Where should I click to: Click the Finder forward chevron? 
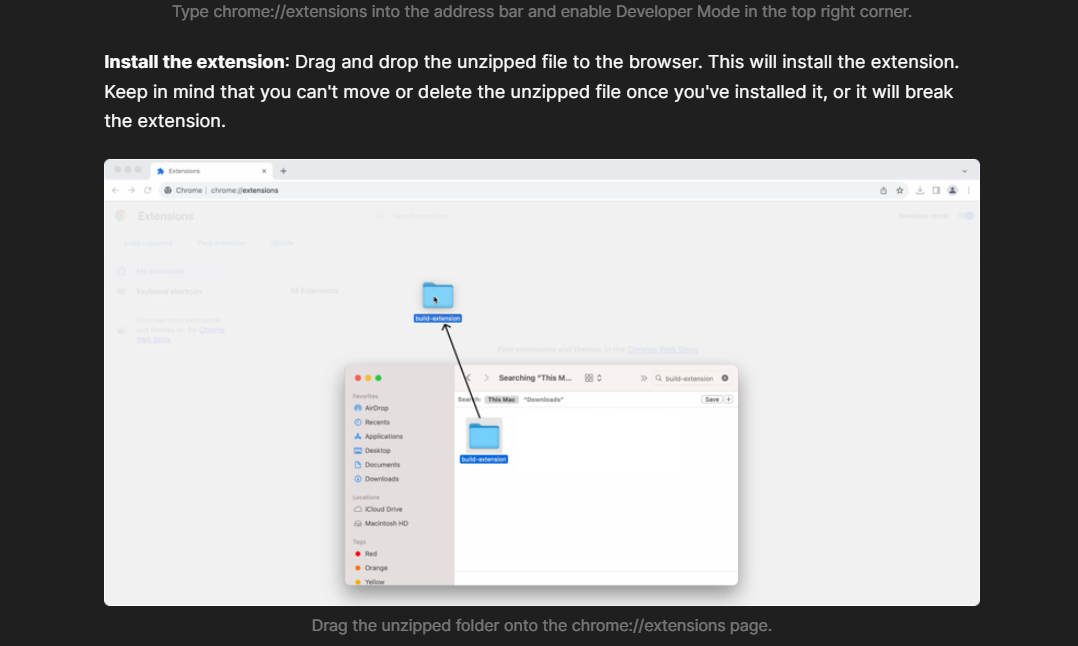point(486,378)
